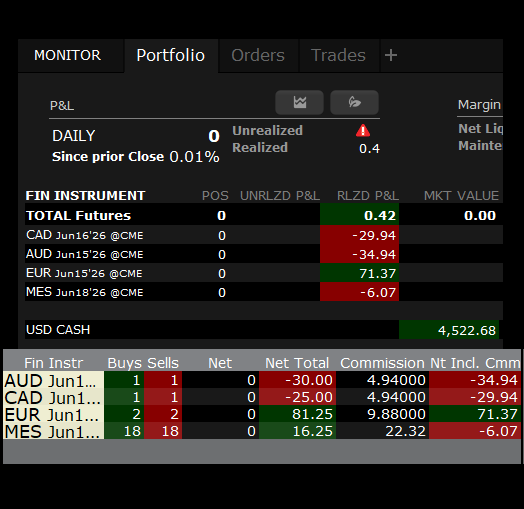Screen dimensions: 524x509
Task: Select the AUD Jun15'26 @CME row
Action: [x=264, y=254]
